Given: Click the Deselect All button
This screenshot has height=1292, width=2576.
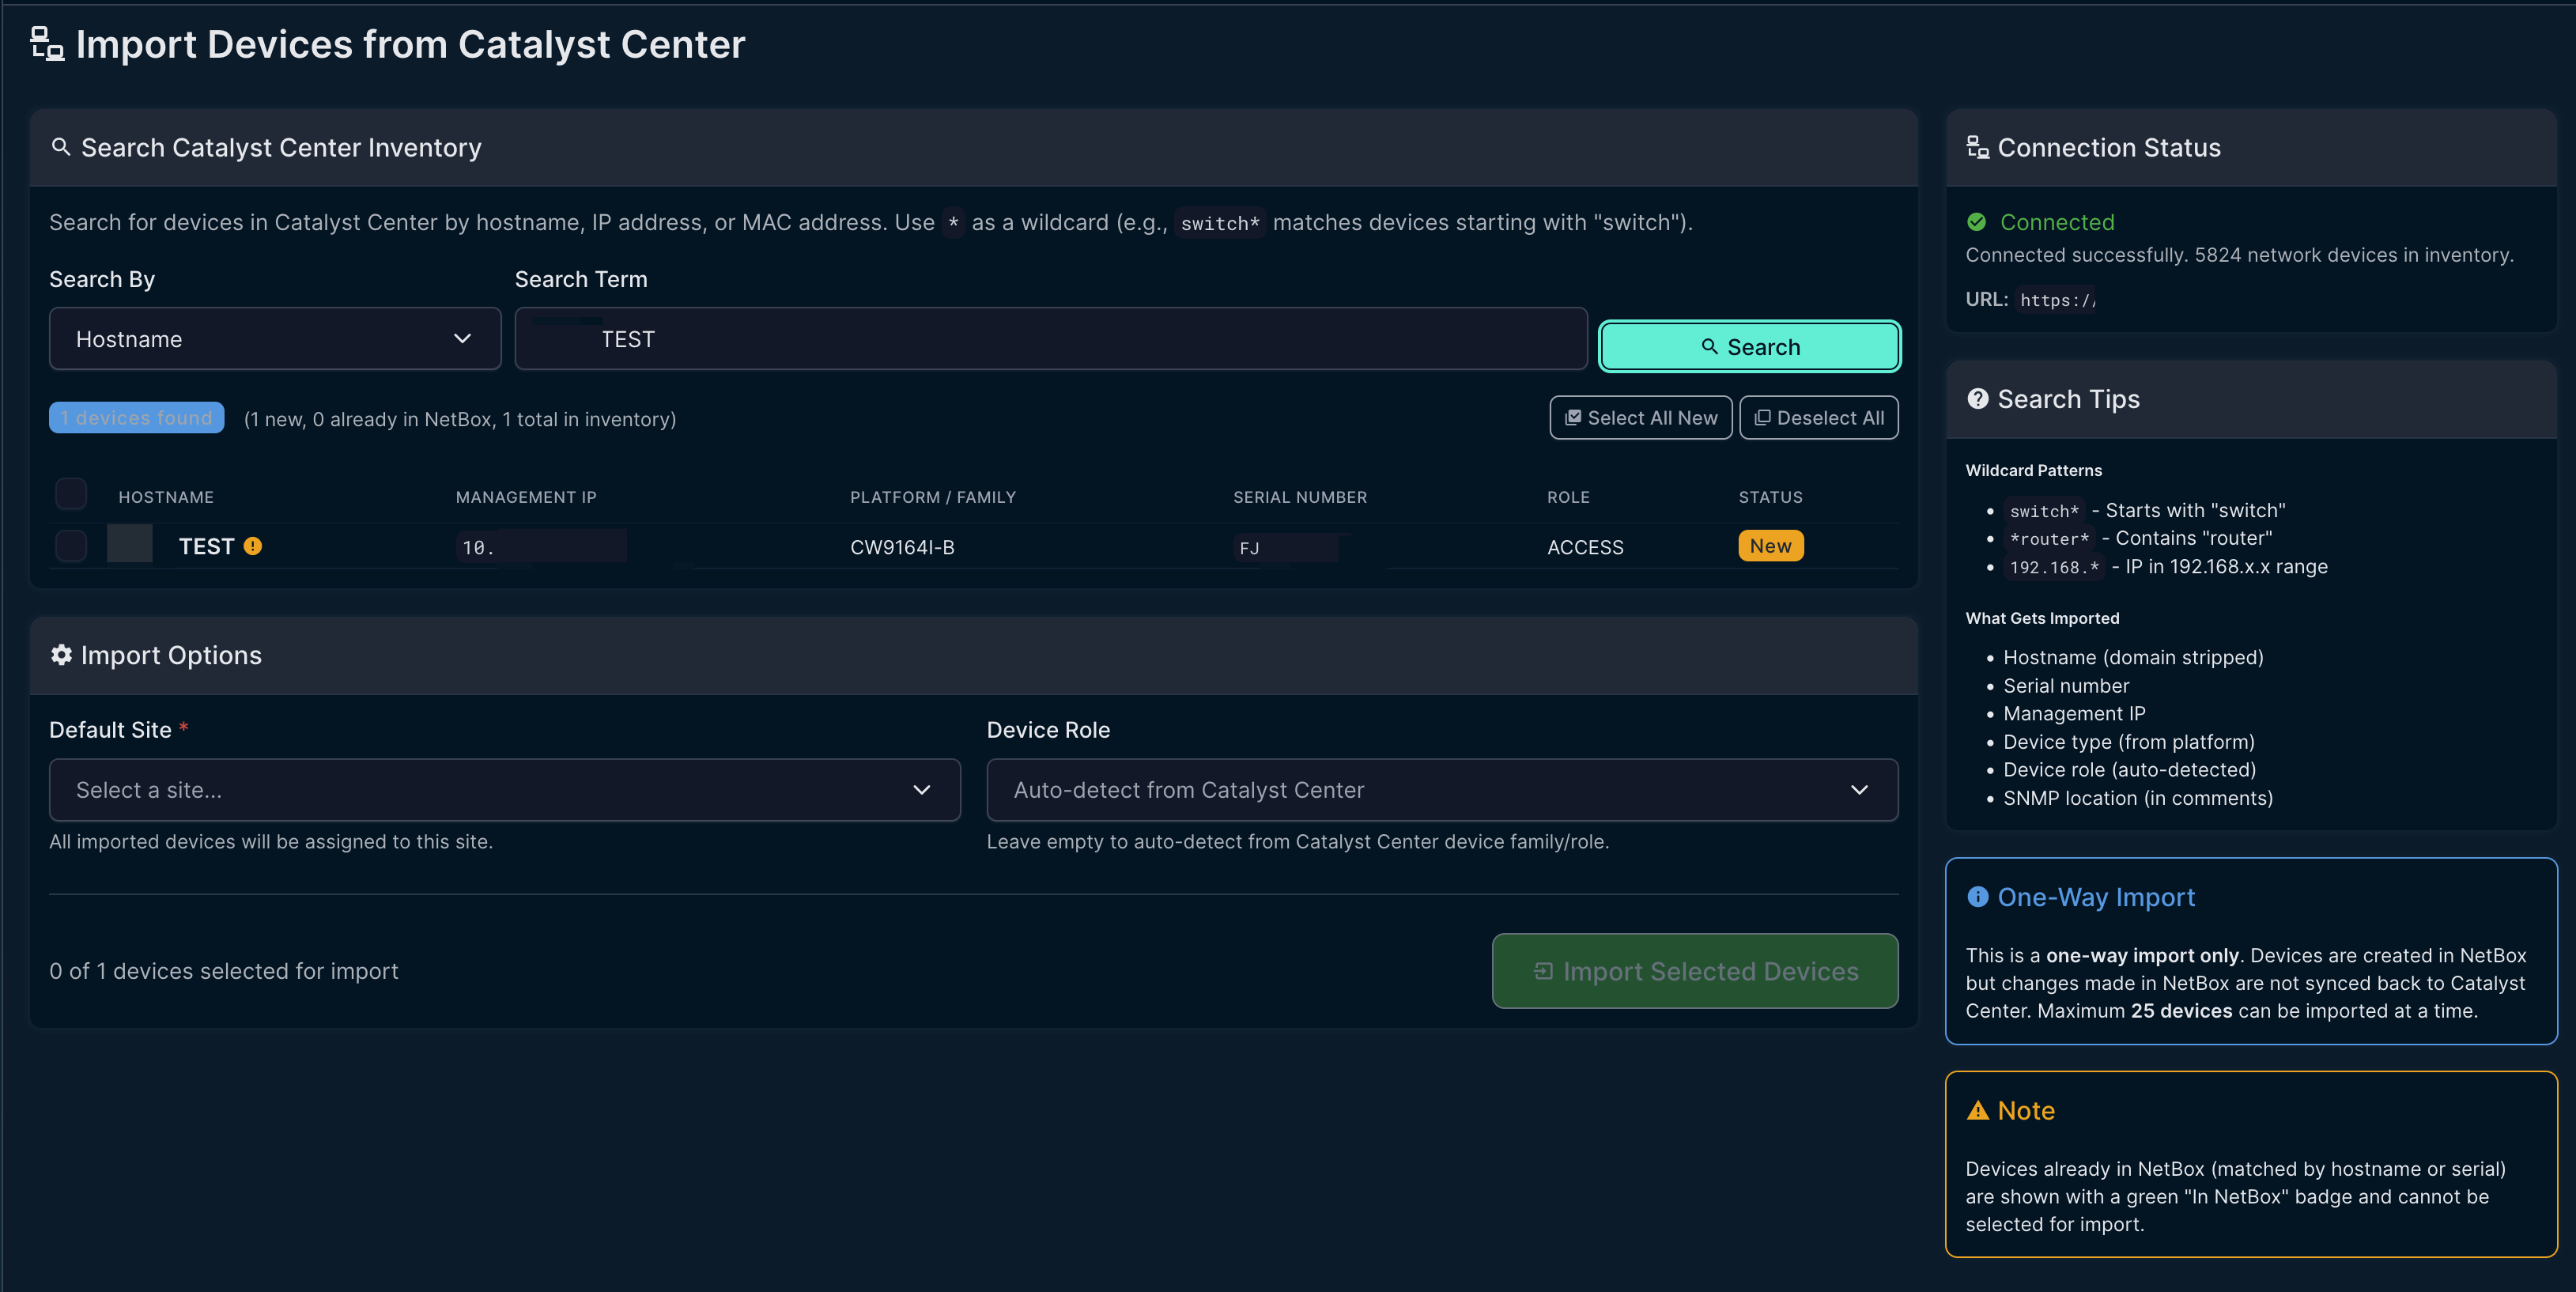Looking at the screenshot, I should pyautogui.click(x=1818, y=418).
